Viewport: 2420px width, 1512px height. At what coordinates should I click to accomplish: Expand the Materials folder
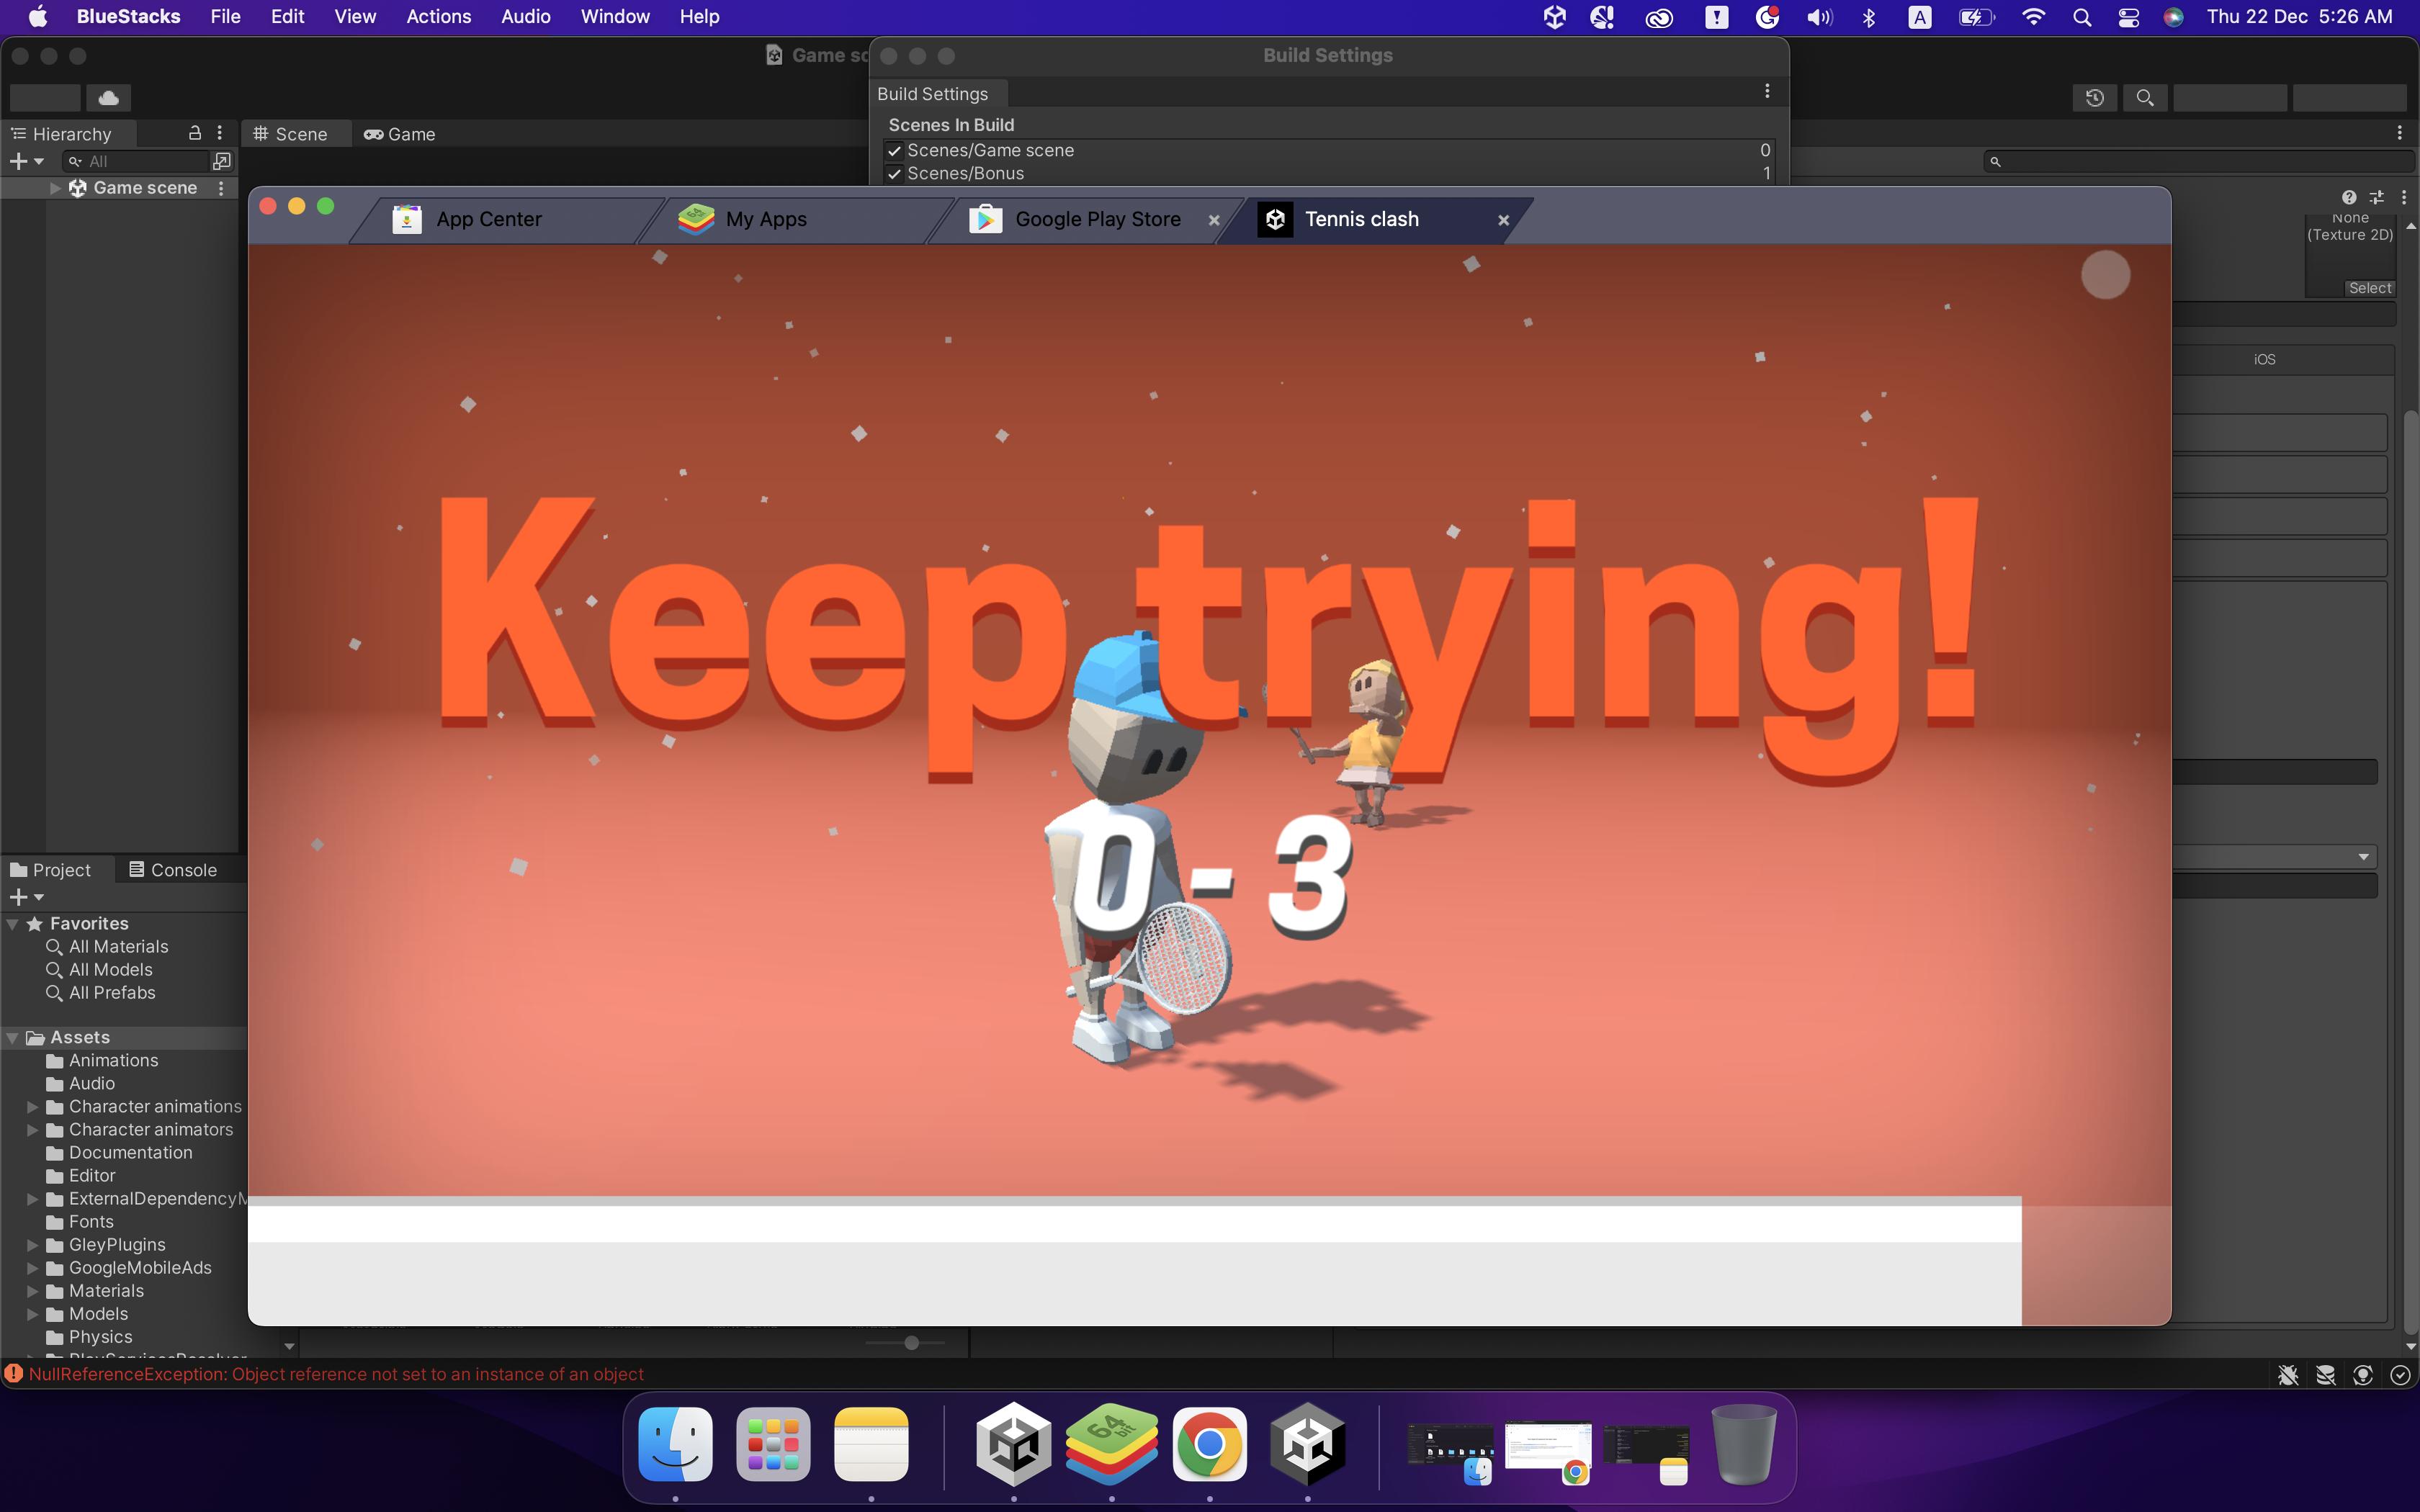pyautogui.click(x=32, y=1291)
